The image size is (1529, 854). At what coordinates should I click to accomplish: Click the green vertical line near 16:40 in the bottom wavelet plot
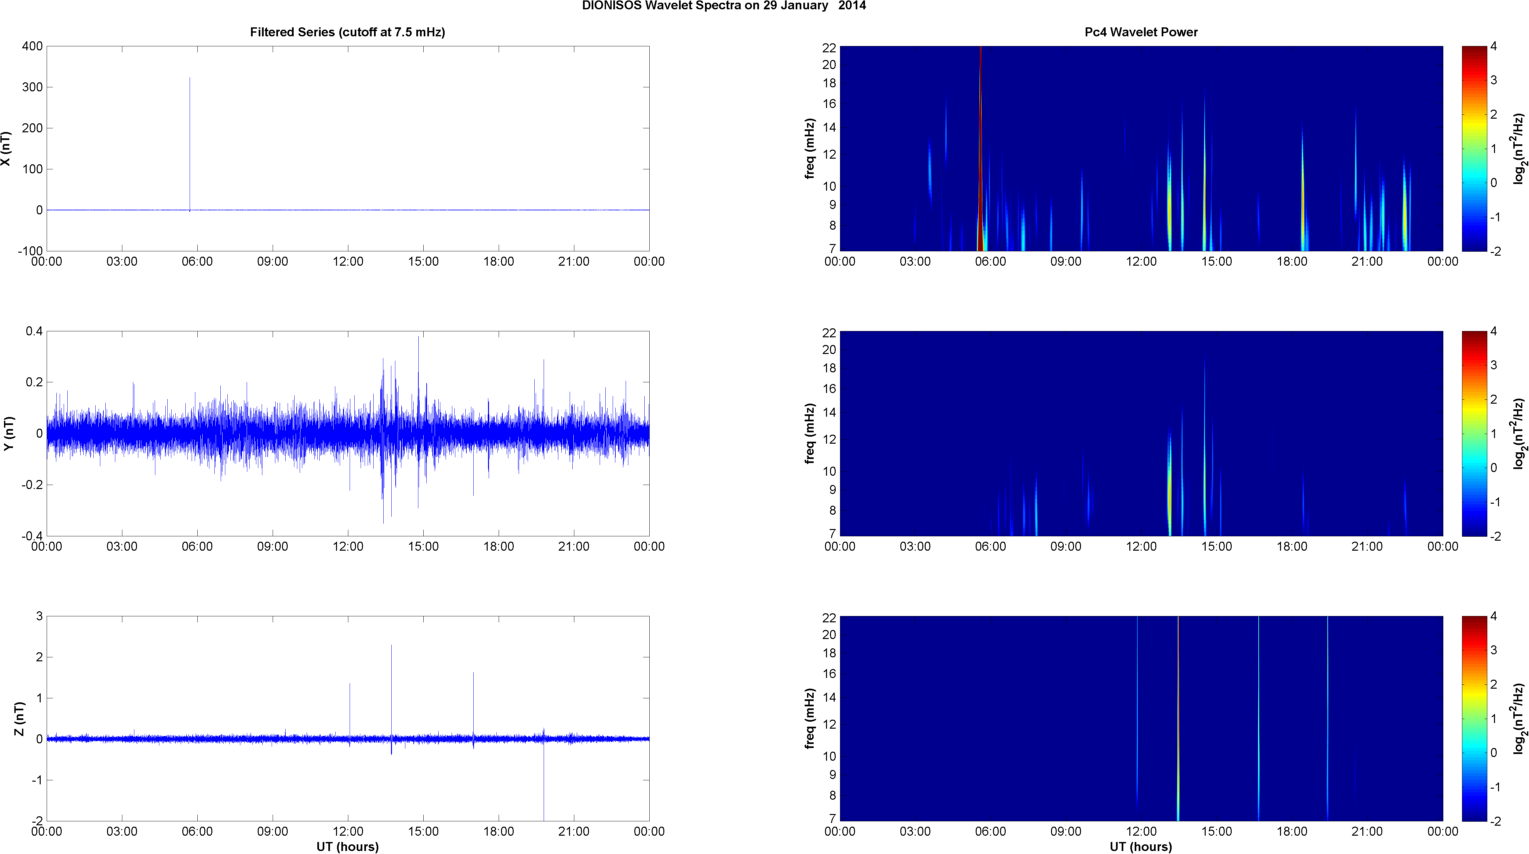pos(1258,718)
